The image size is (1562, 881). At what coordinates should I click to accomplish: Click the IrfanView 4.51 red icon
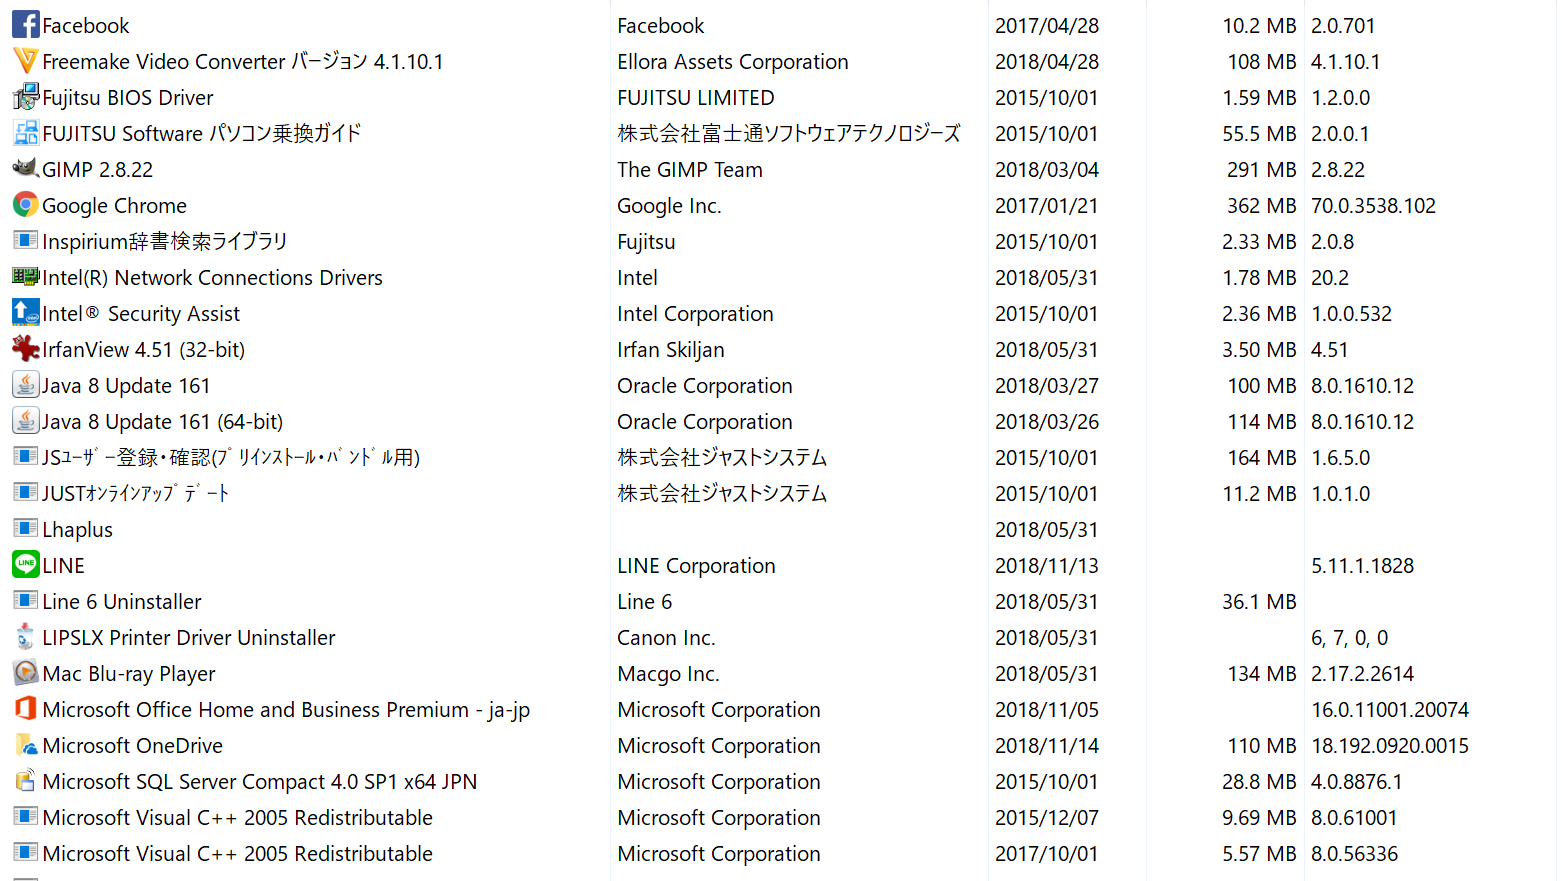point(25,348)
